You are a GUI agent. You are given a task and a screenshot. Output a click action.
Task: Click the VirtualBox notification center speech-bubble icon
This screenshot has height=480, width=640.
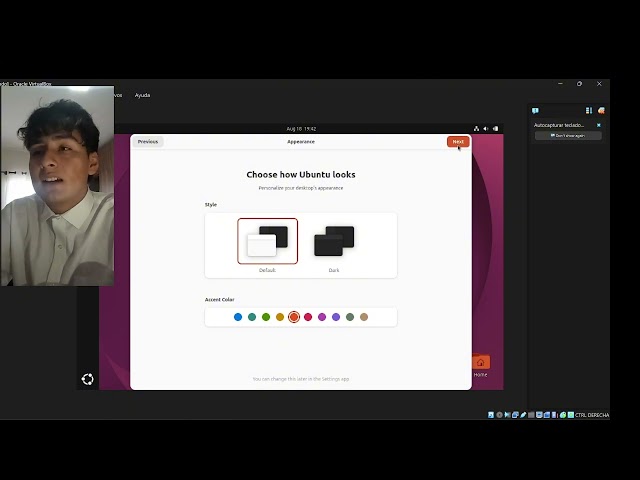(535, 111)
